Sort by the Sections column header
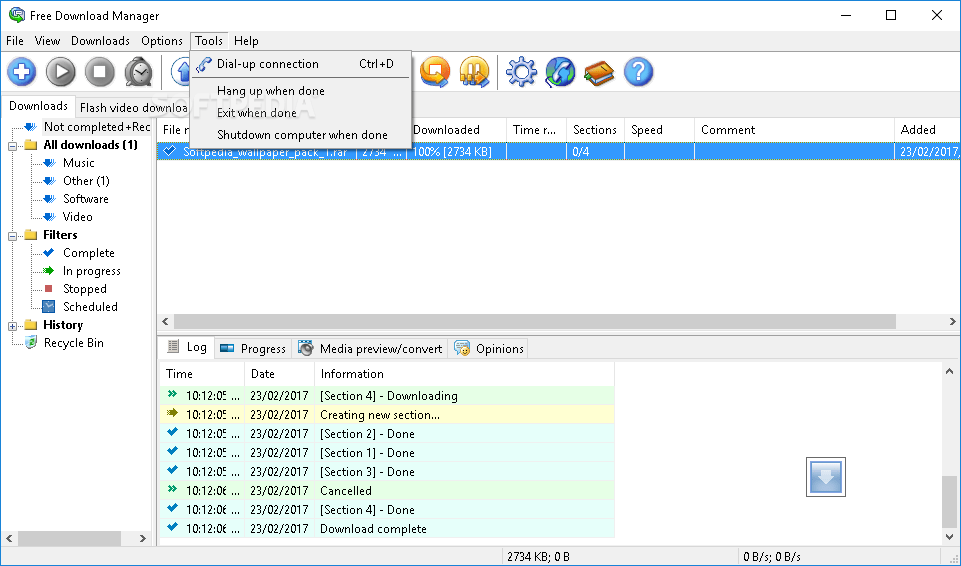This screenshot has width=961, height=566. pyautogui.click(x=595, y=130)
